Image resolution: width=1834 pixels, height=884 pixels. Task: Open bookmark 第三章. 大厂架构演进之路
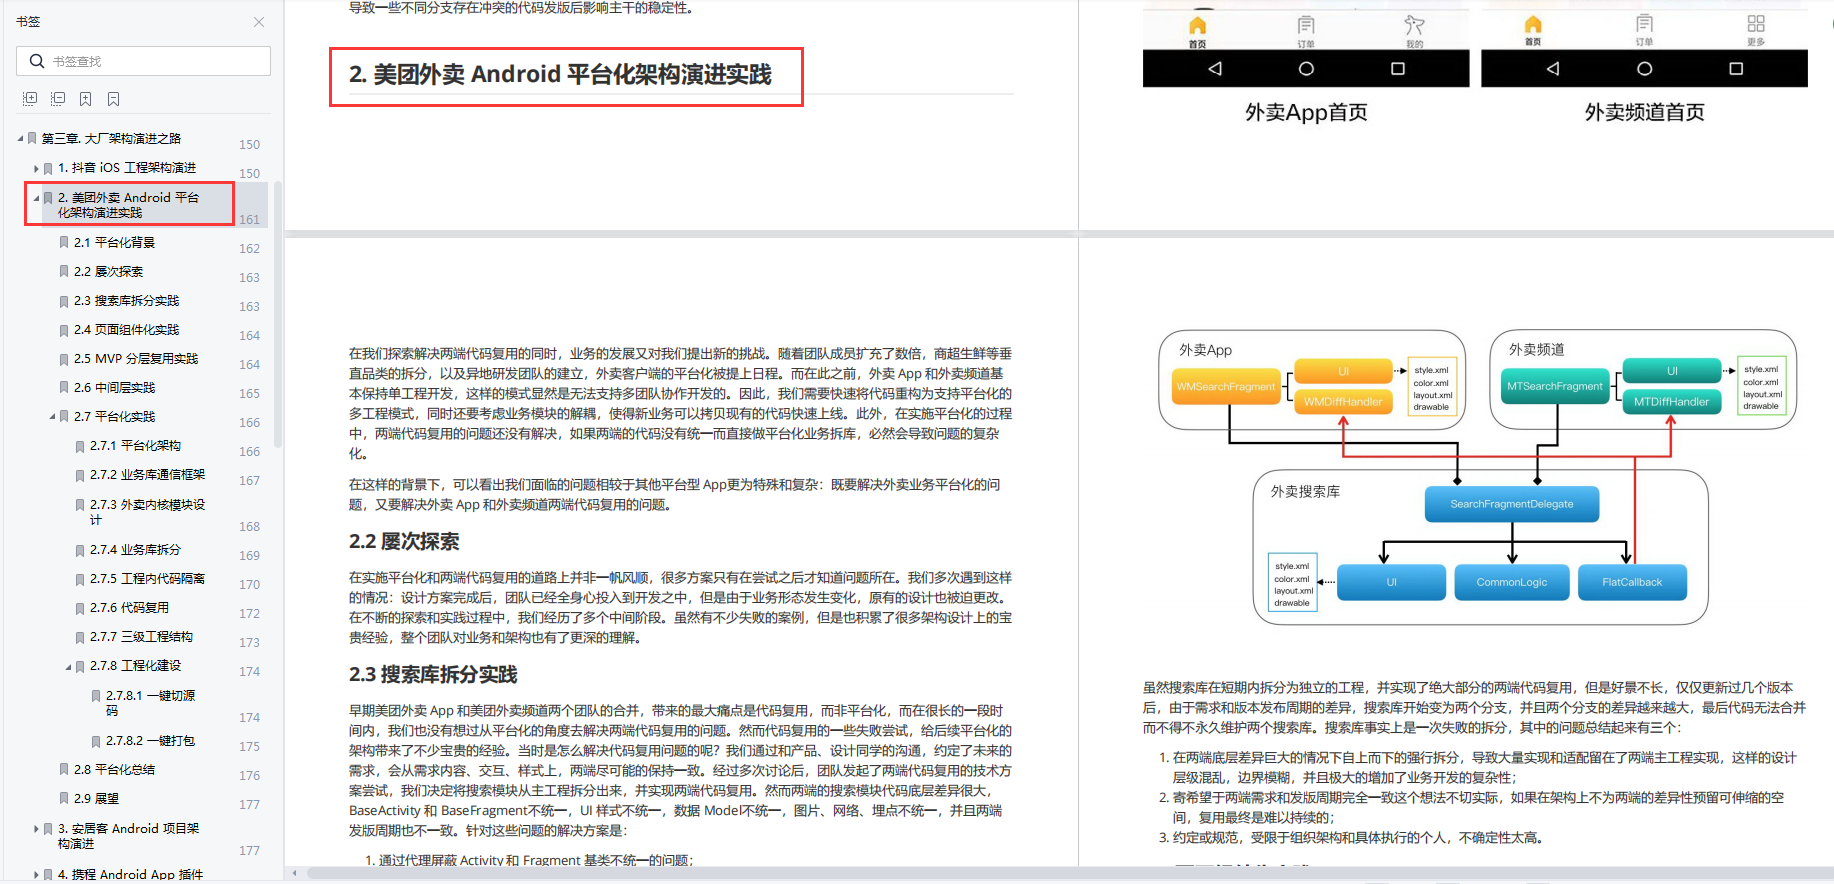click(x=111, y=139)
